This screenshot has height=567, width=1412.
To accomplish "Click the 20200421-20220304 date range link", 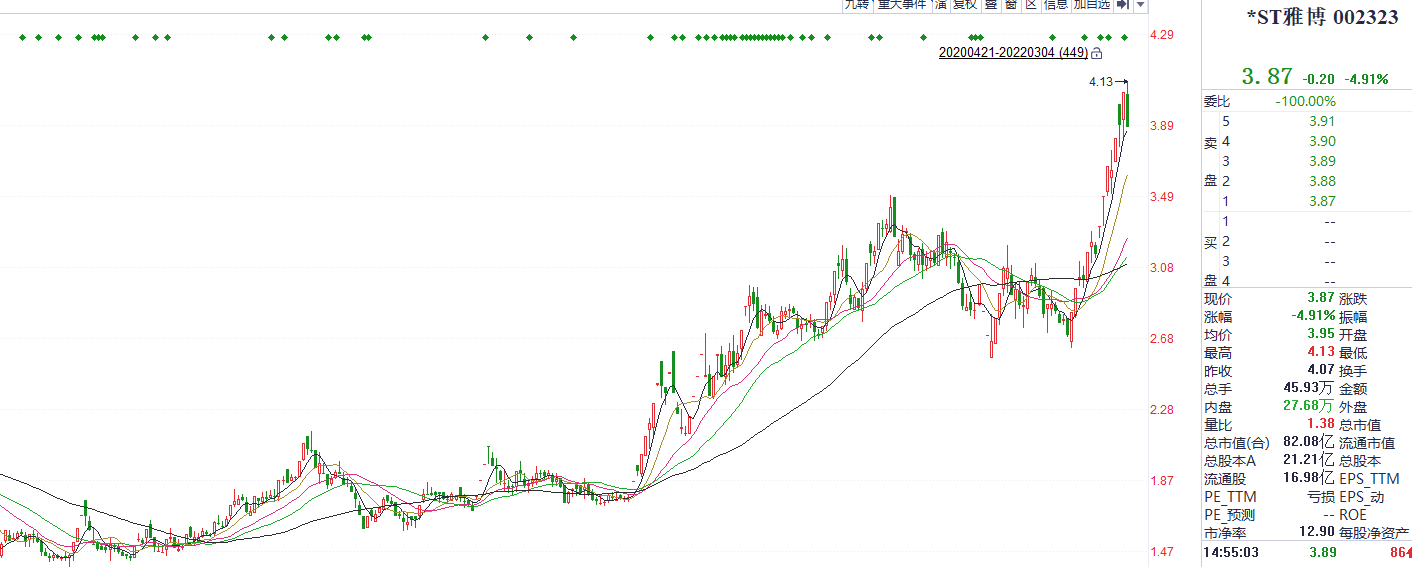I will [x=1012, y=52].
